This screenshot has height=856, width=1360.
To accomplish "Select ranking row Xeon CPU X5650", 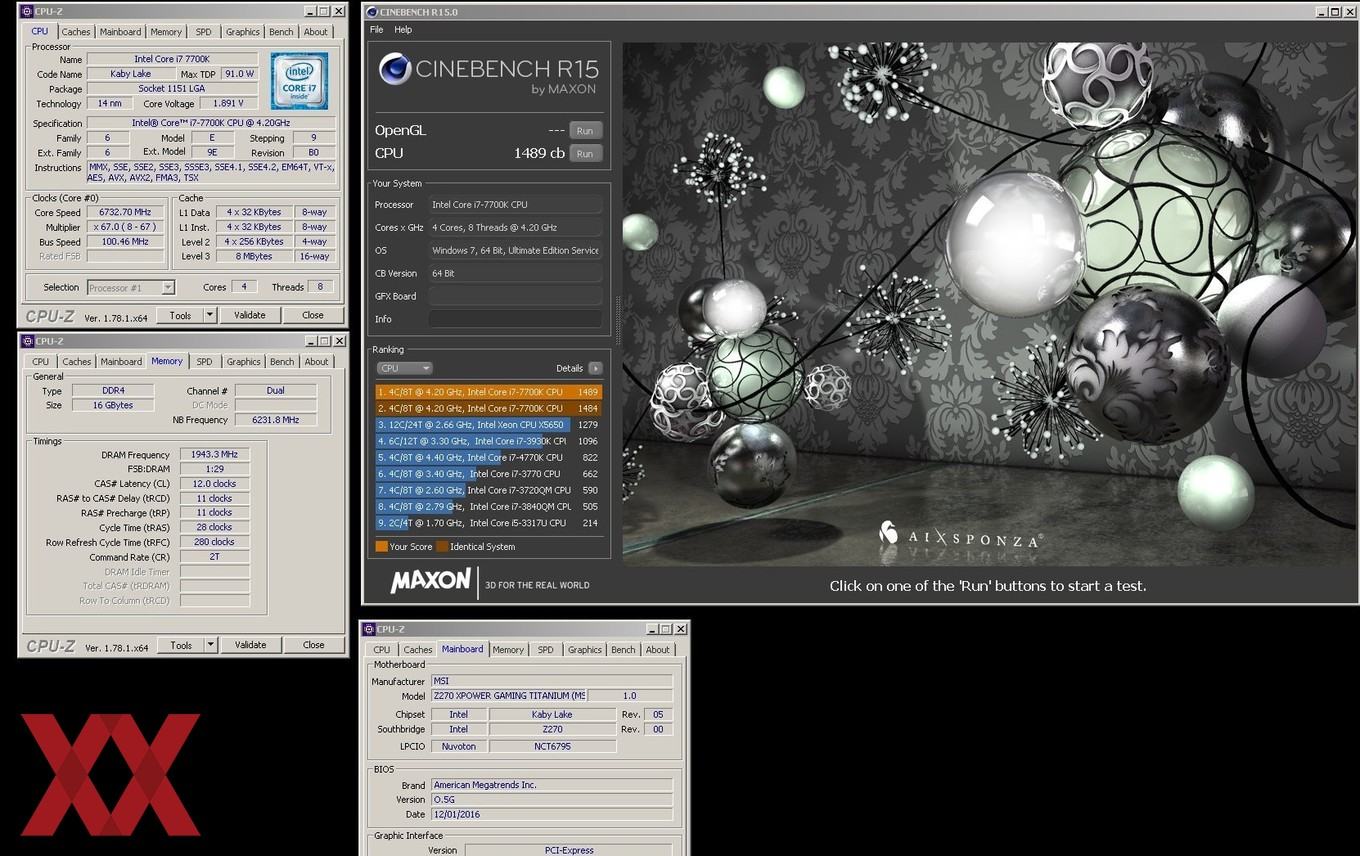I will point(489,425).
